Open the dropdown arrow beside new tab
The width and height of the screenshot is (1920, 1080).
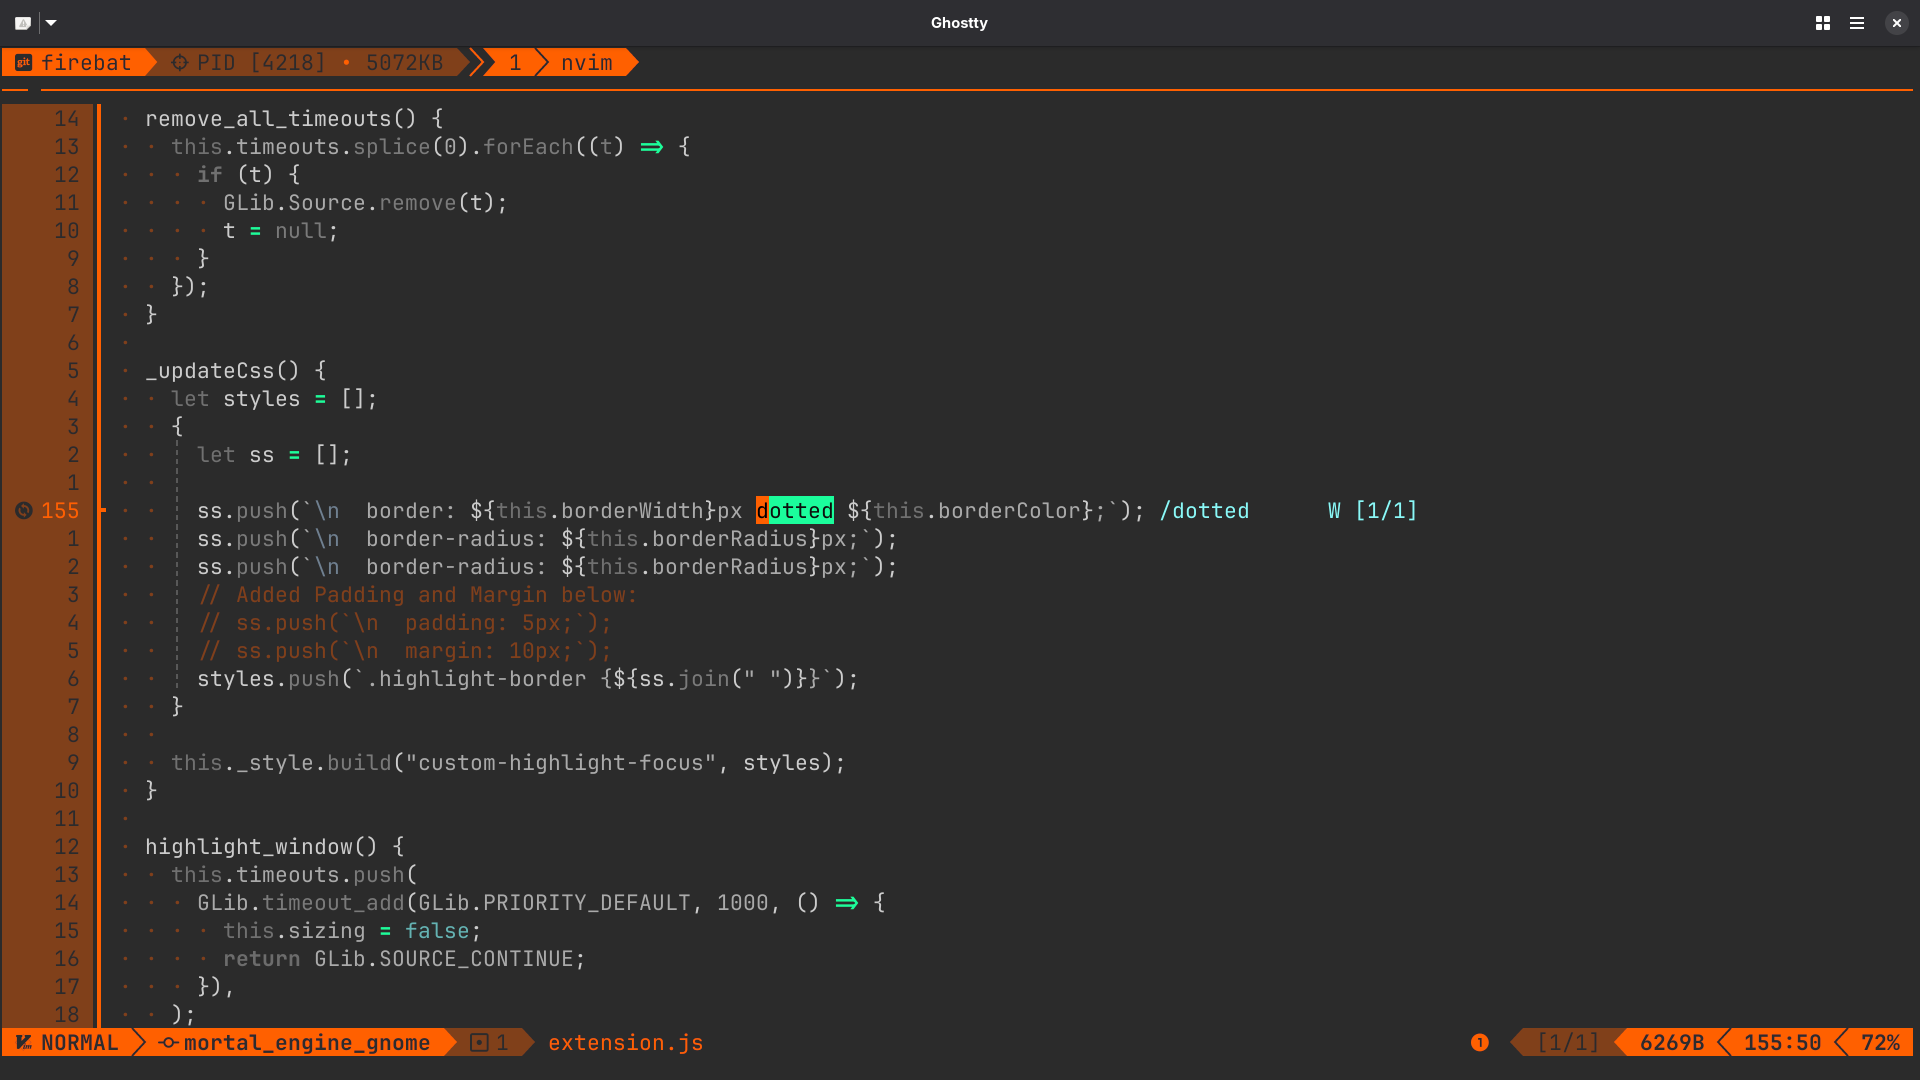tap(51, 23)
